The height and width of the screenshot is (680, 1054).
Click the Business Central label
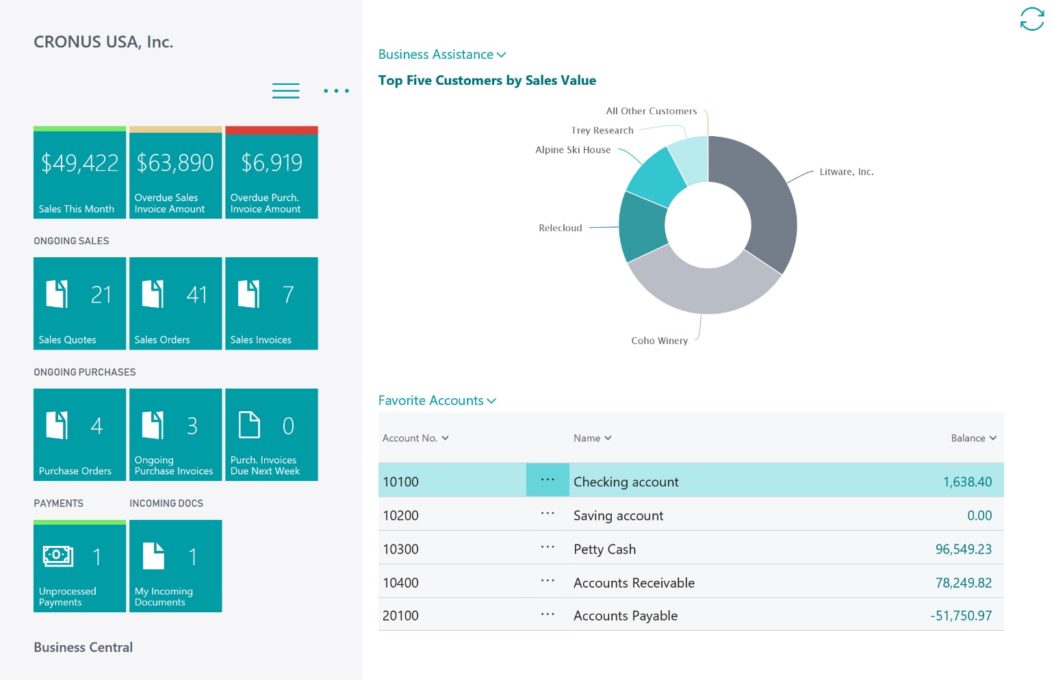83,647
